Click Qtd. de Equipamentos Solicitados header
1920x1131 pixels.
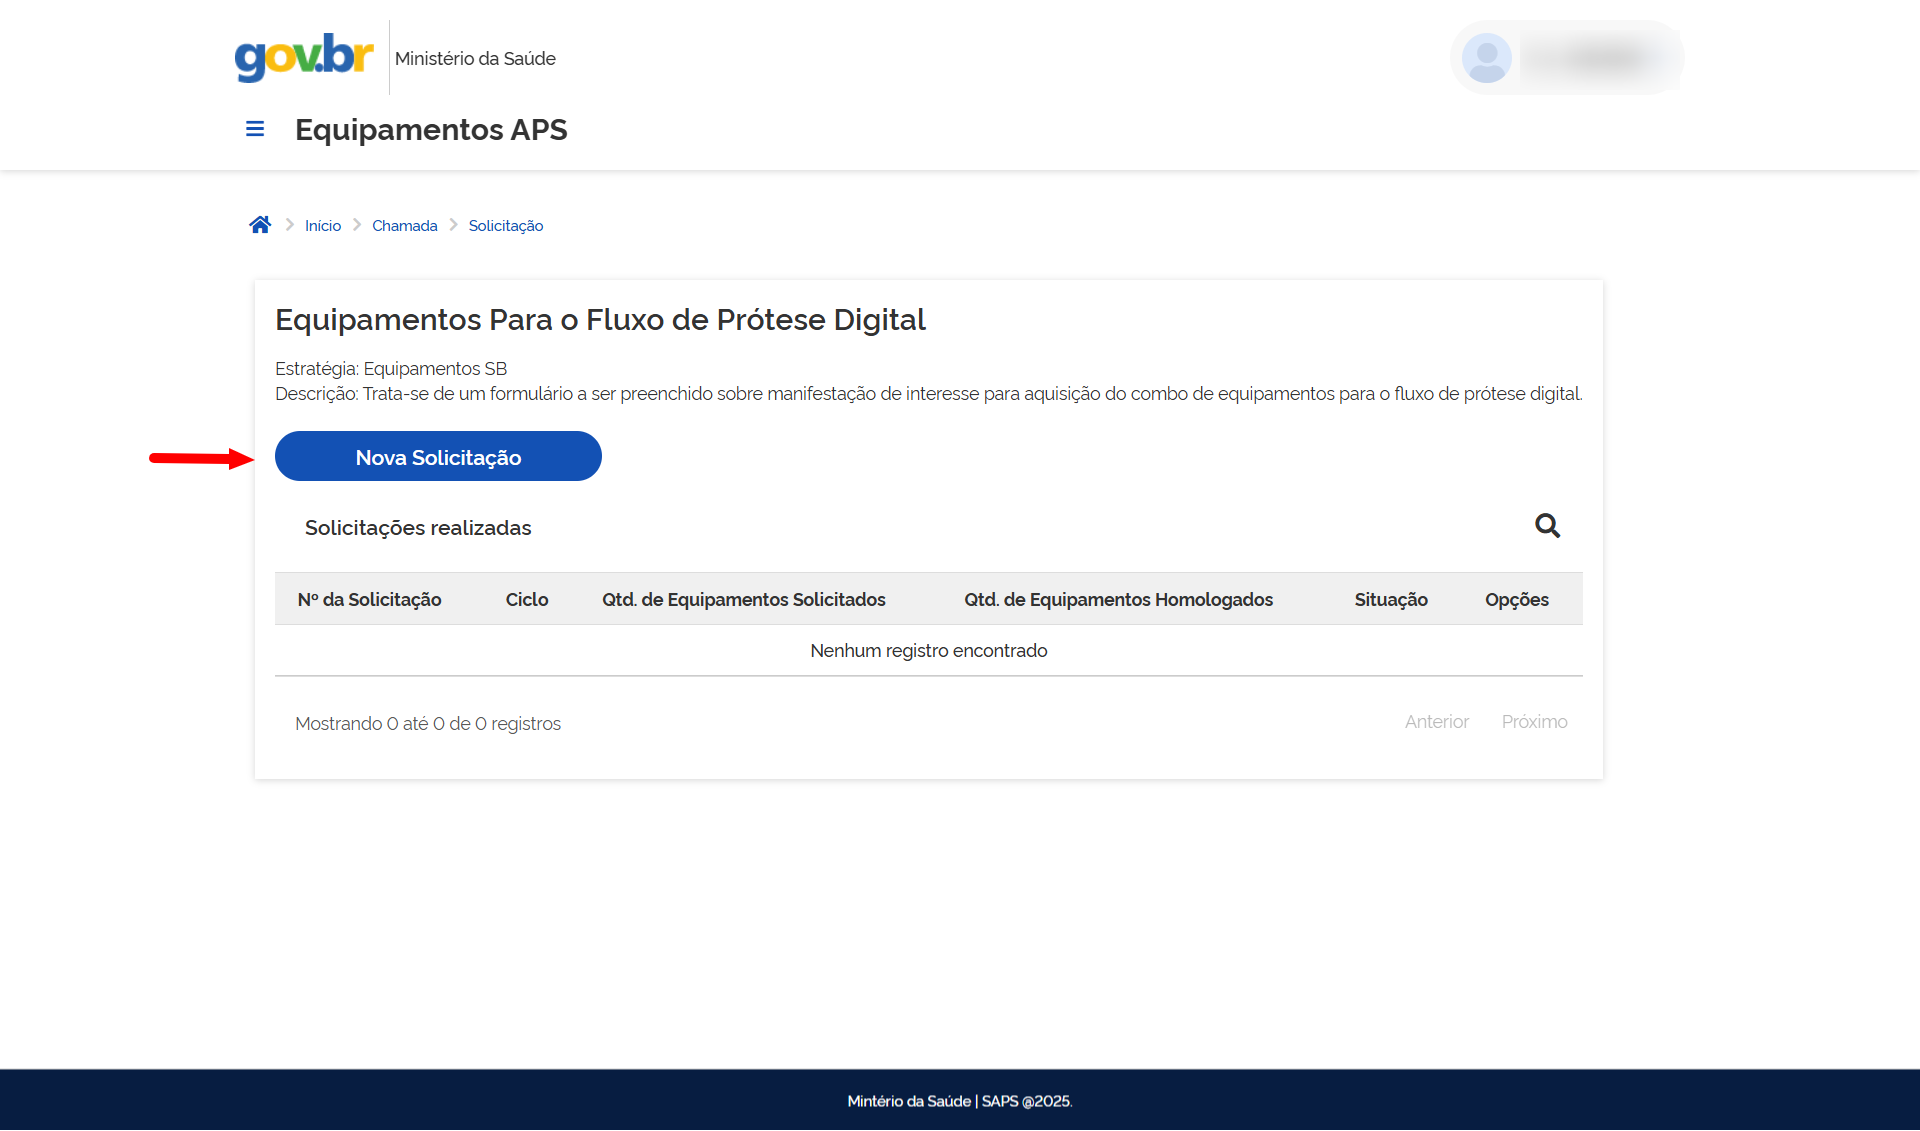tap(744, 599)
